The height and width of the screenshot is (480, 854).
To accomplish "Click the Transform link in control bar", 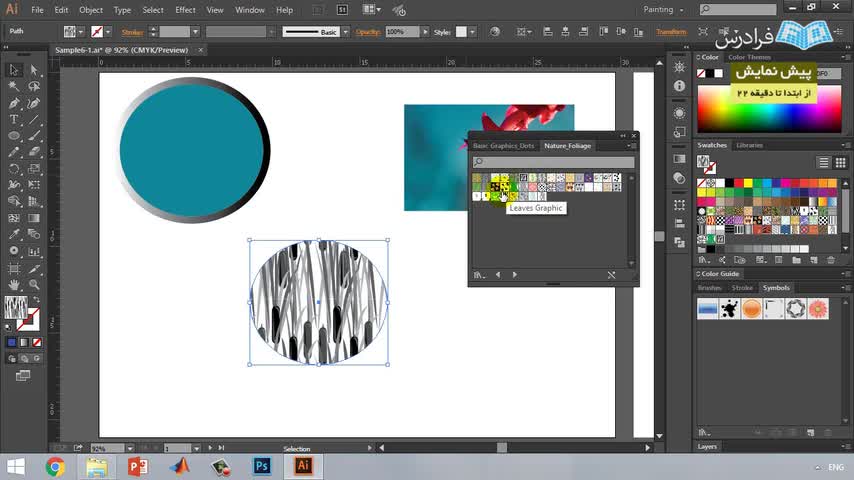I will tap(671, 32).
